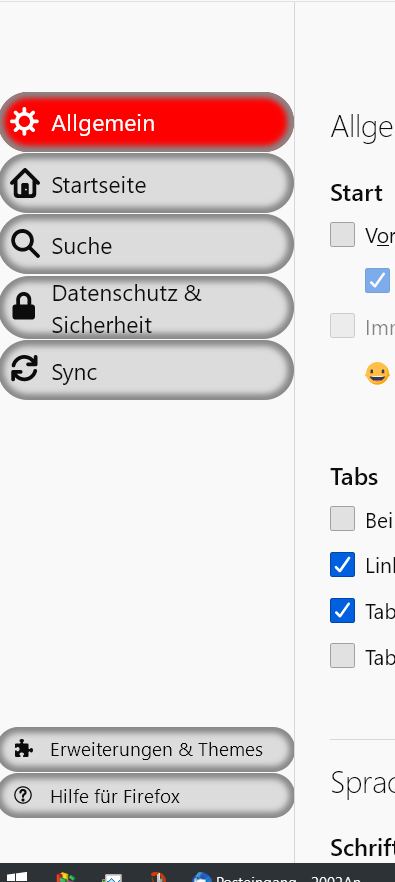This screenshot has width=395, height=882.
Task: Click the magnifying glass icon for Suche
Action: (x=24, y=245)
